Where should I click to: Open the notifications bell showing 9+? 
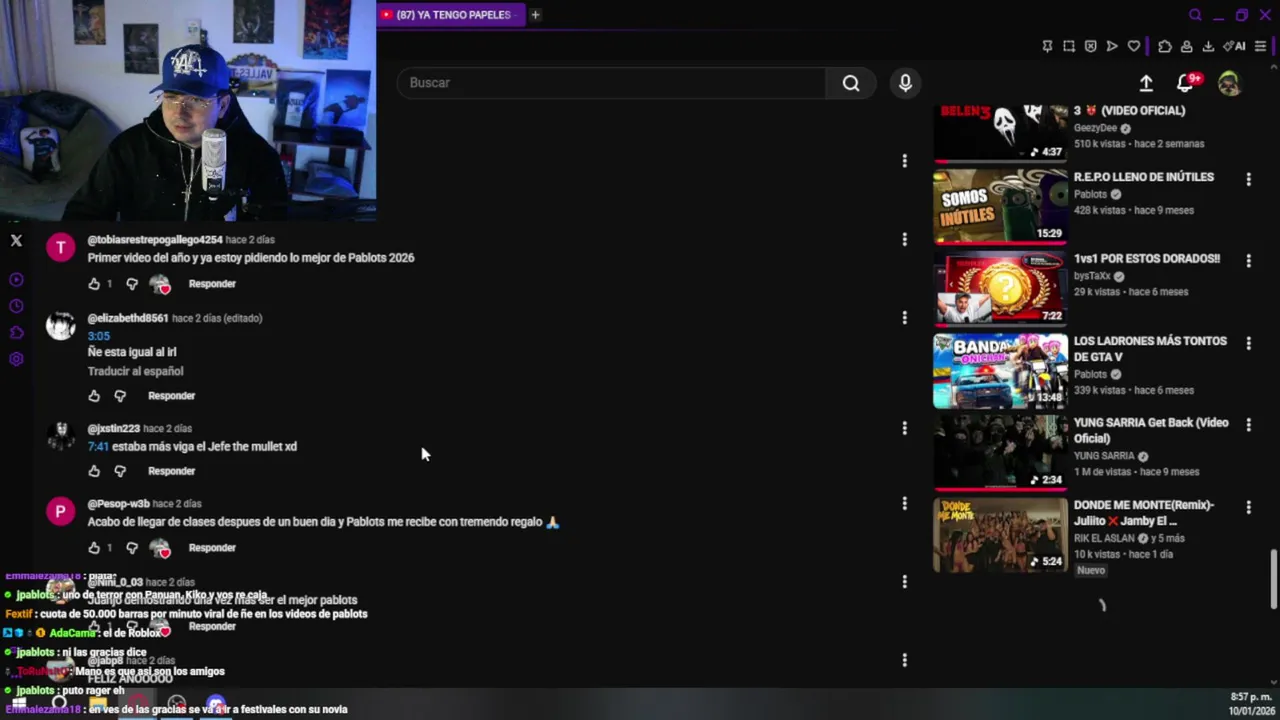(1187, 83)
